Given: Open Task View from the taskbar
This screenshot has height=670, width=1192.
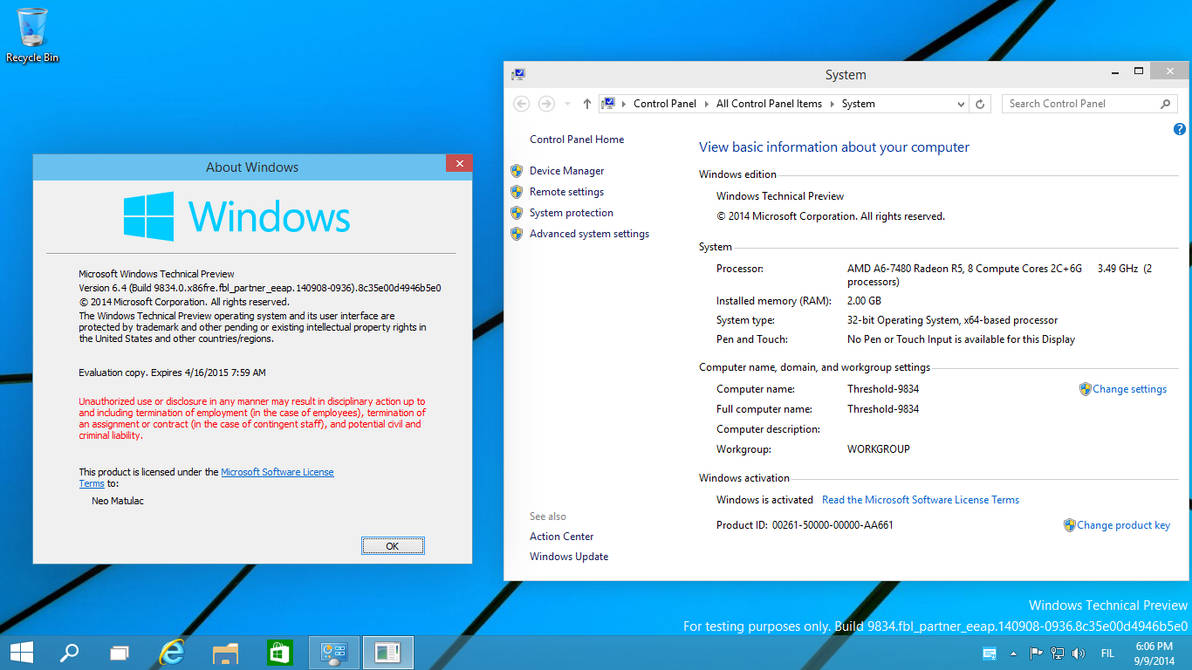Looking at the screenshot, I should (x=118, y=653).
